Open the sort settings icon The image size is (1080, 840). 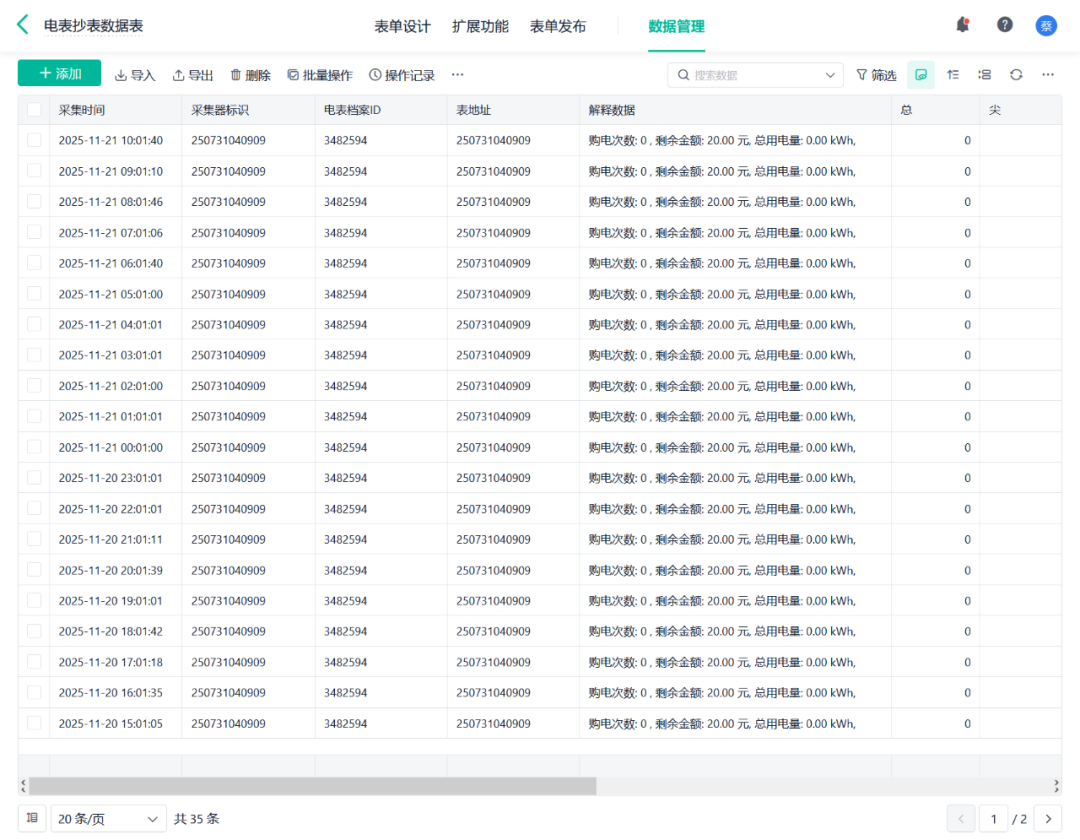pyautogui.click(x=953, y=74)
